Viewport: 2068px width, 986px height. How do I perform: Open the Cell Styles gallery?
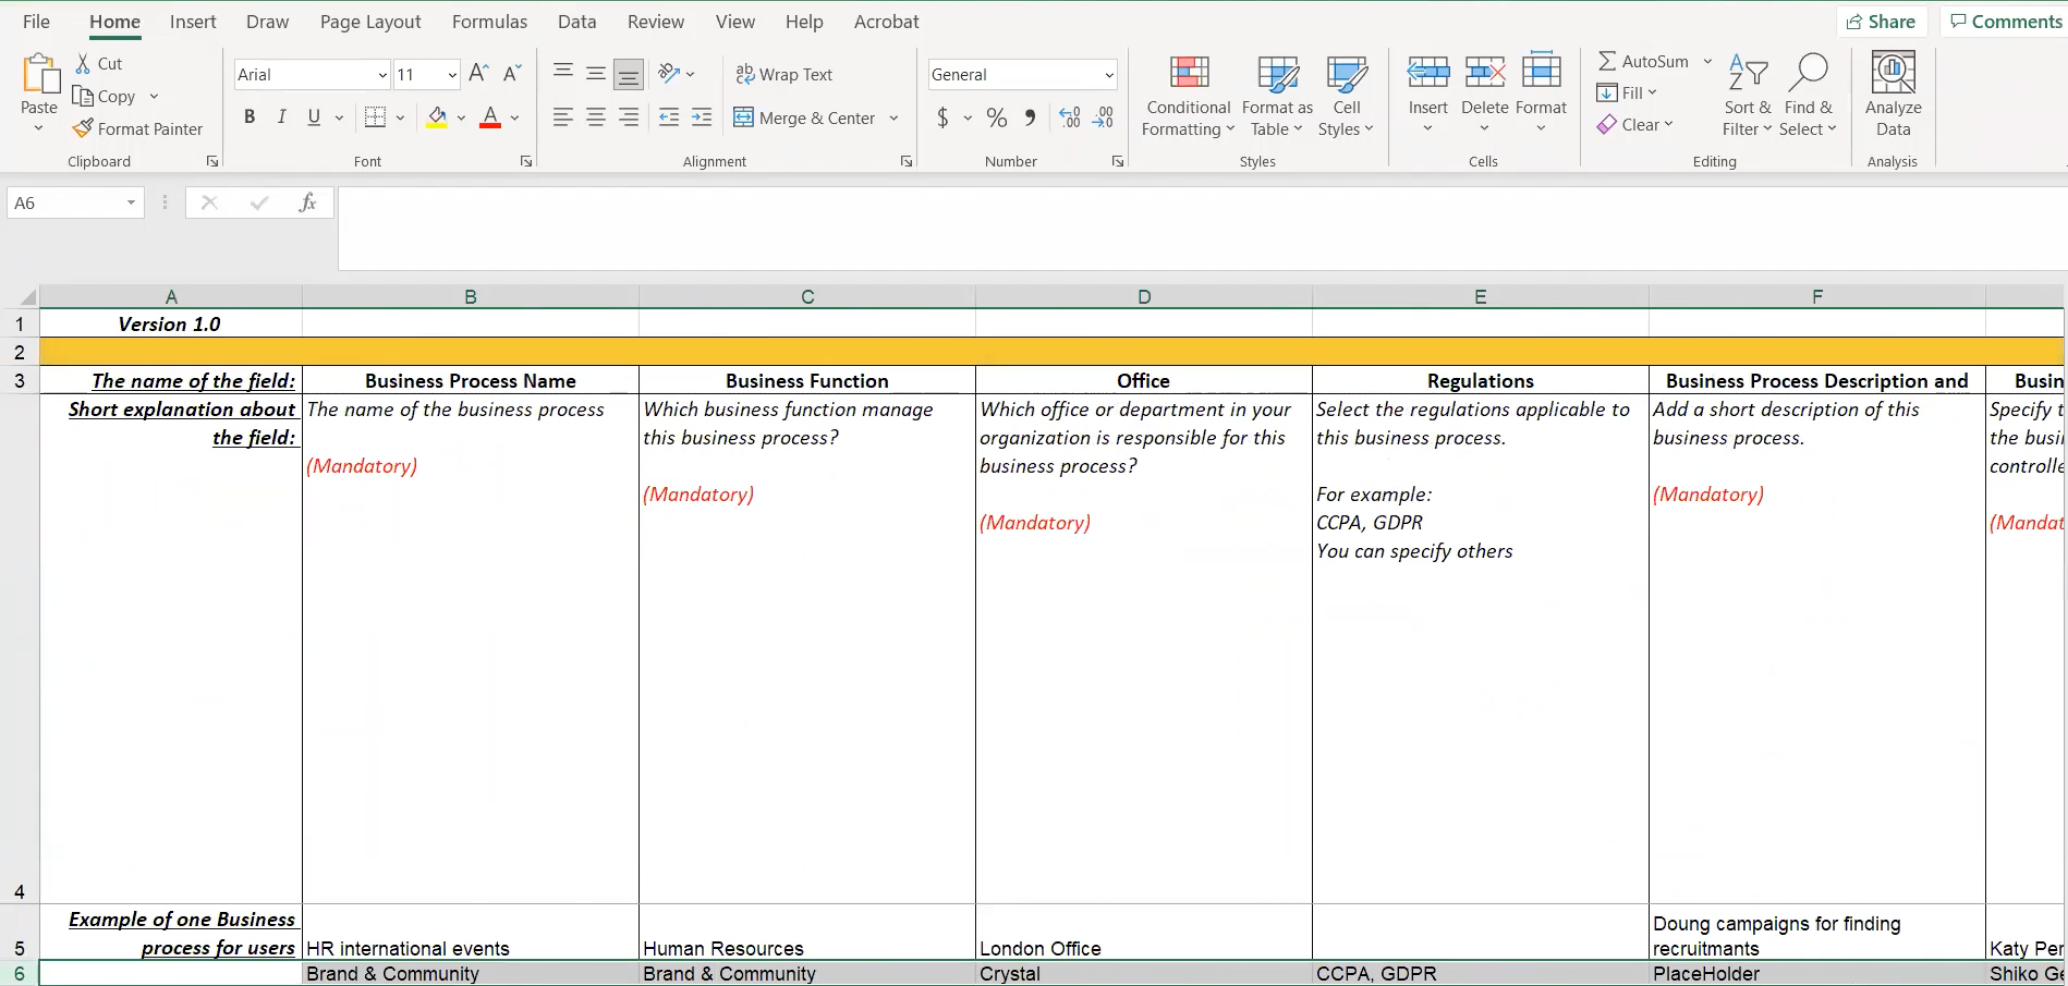click(x=1346, y=97)
